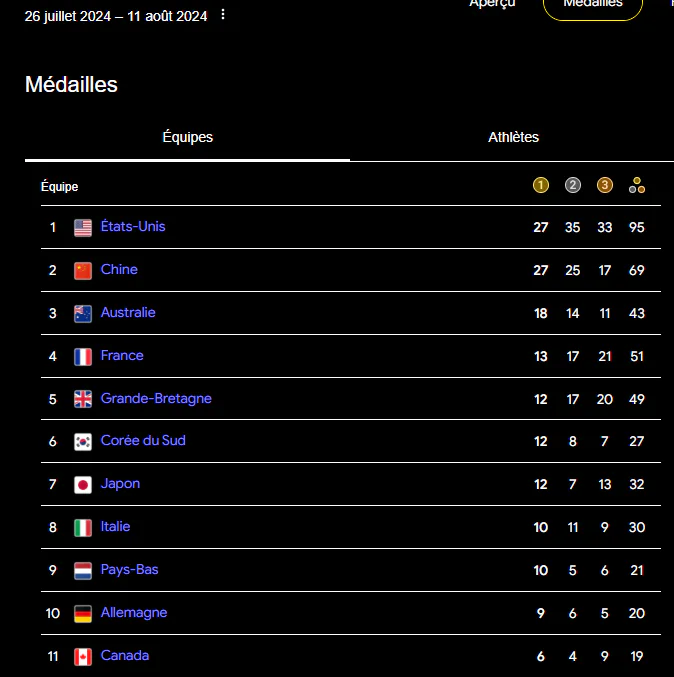This screenshot has height=677, width=674.
Task: Open the Chine team link
Action: [x=119, y=269]
